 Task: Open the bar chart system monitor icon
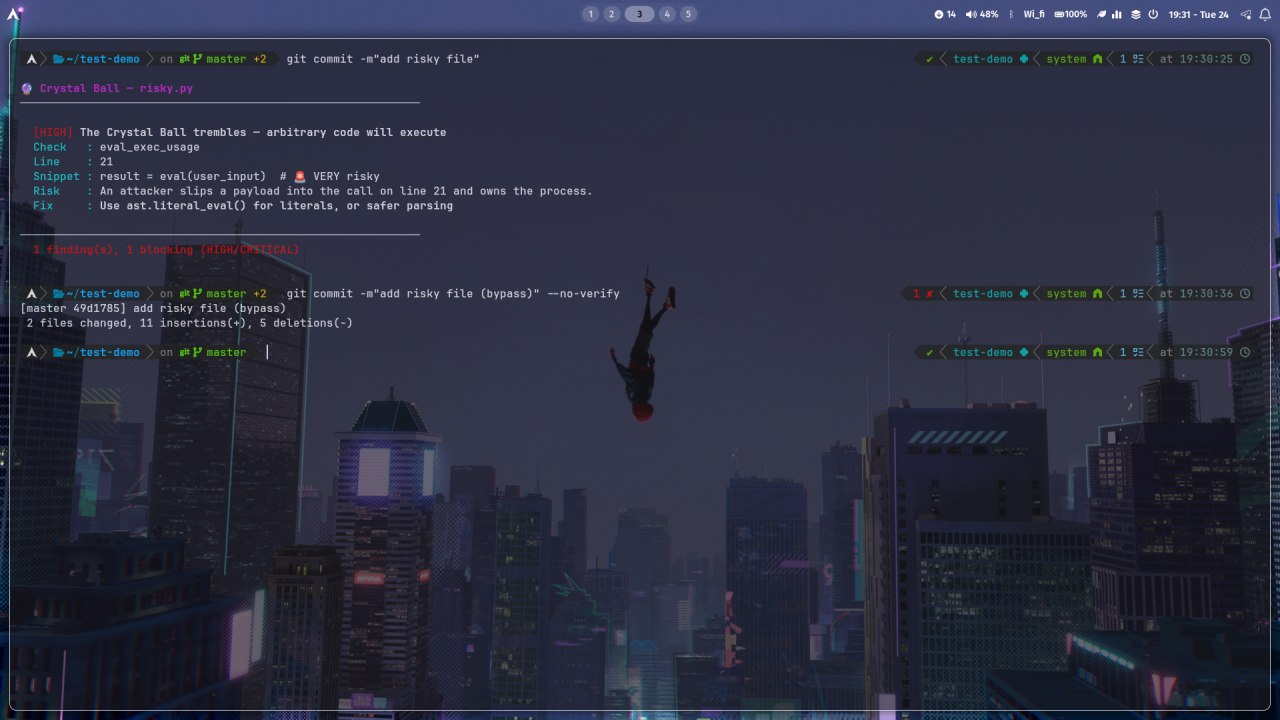[1117, 14]
